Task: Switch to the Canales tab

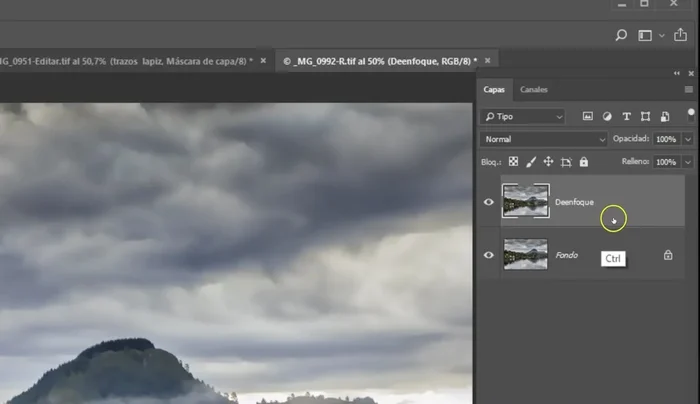Action: 534,90
